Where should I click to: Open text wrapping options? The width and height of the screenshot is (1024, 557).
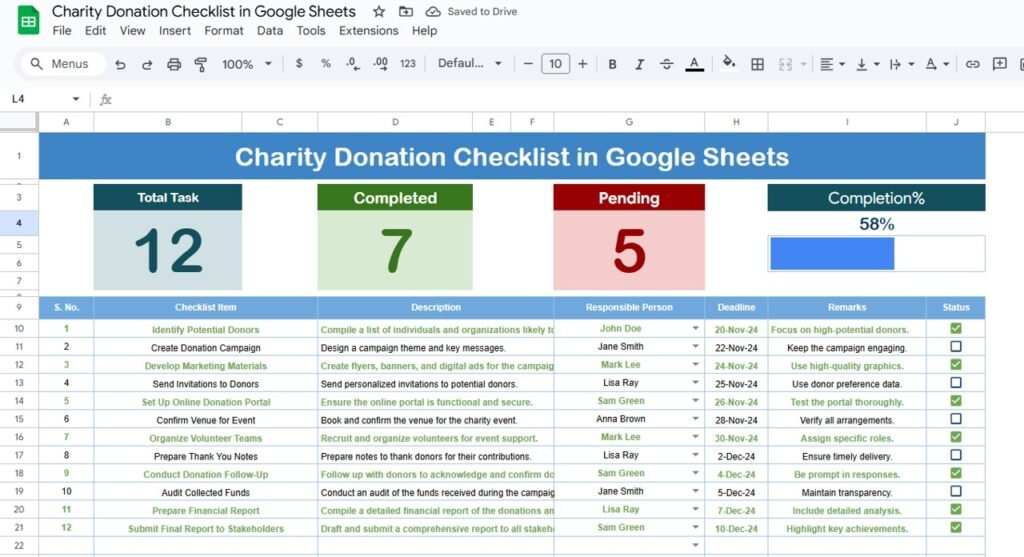tap(901, 64)
